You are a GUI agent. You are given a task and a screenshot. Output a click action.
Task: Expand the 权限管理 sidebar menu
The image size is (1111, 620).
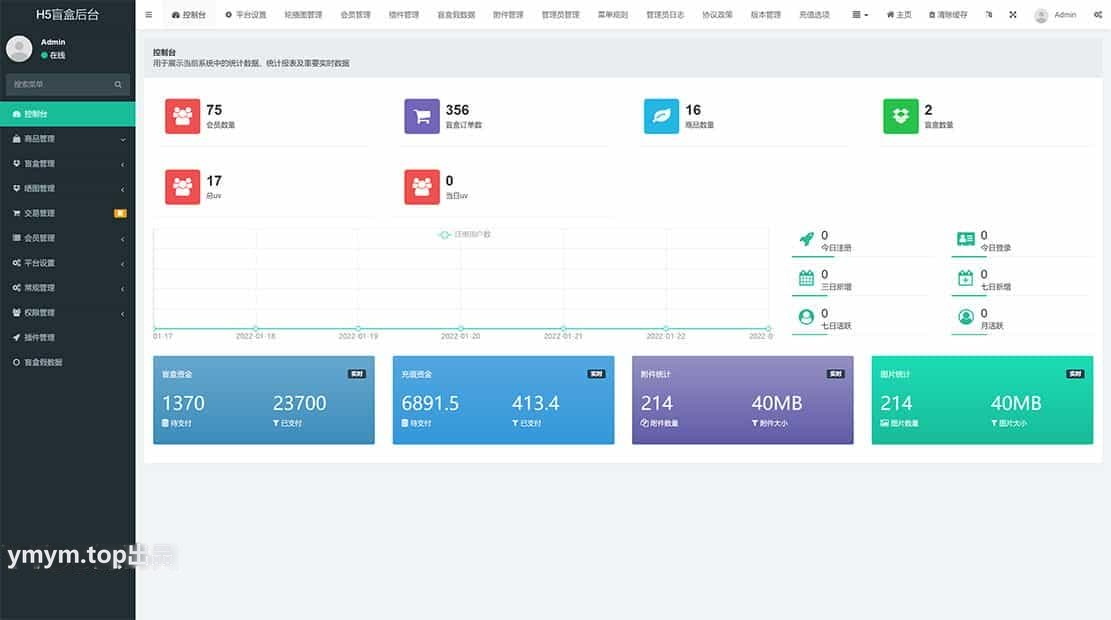[x=68, y=312]
